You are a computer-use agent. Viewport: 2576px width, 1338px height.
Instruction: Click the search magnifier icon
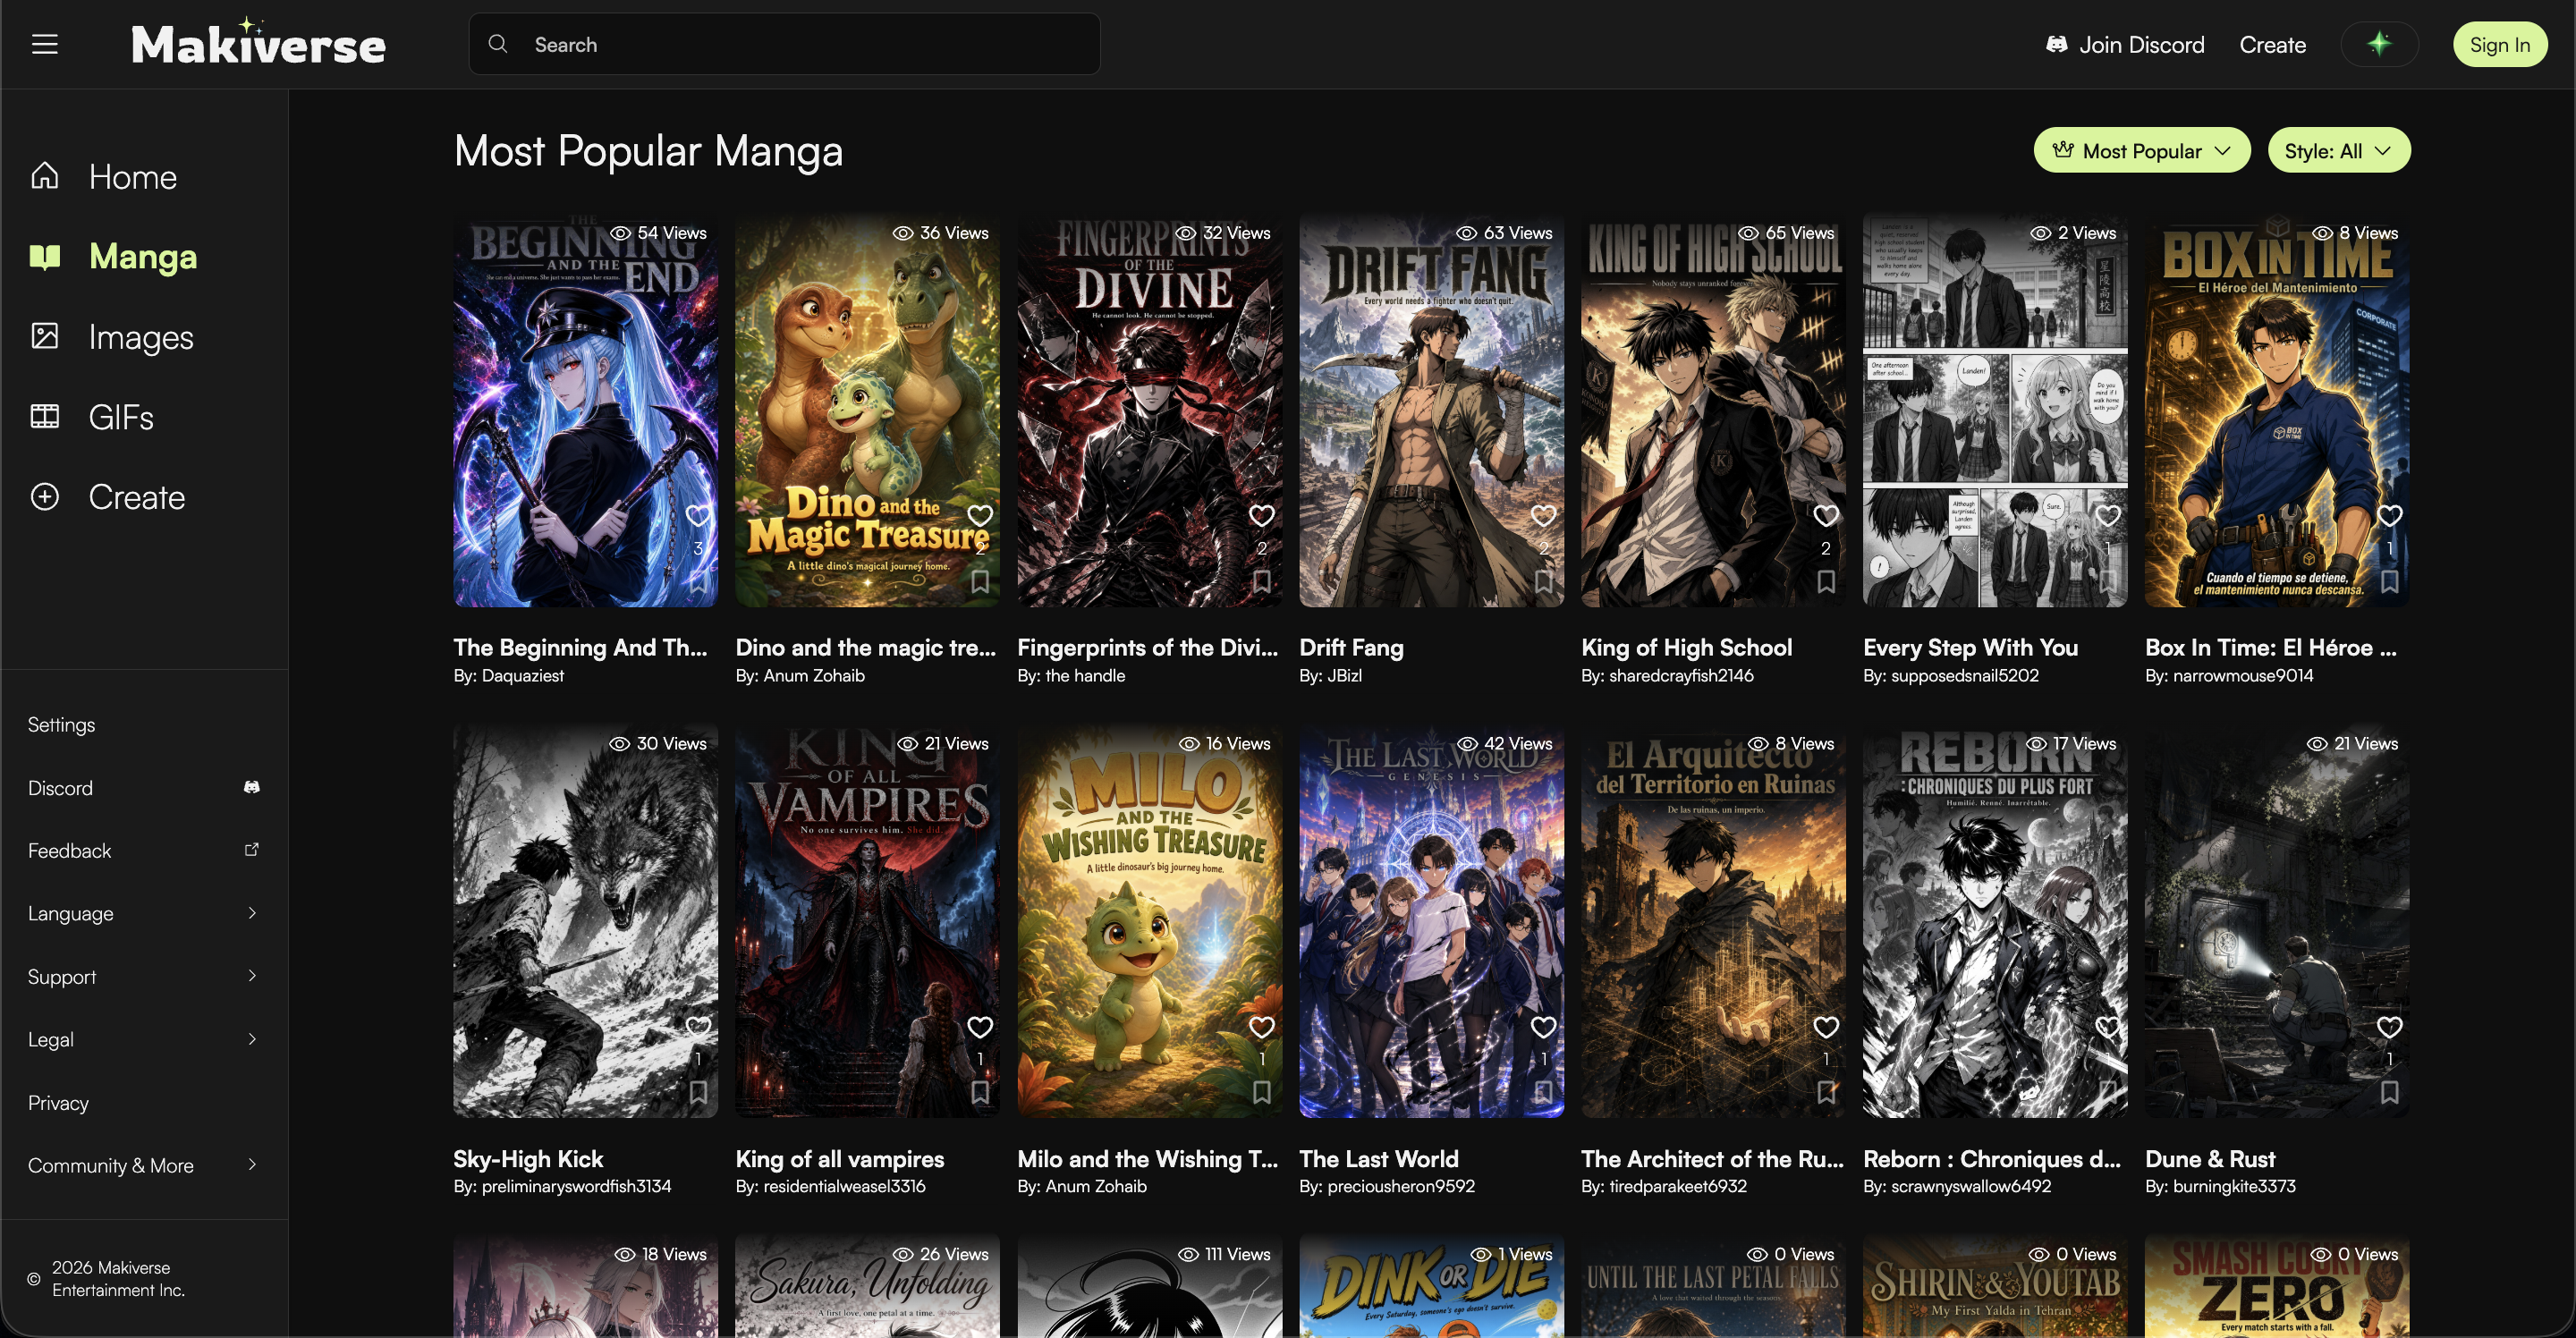(497, 44)
